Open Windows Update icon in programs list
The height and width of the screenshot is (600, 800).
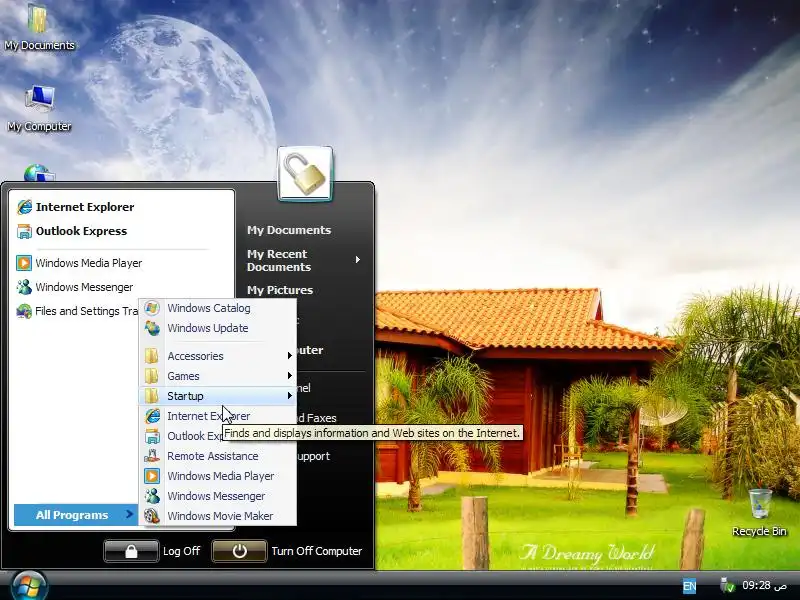[x=152, y=328]
